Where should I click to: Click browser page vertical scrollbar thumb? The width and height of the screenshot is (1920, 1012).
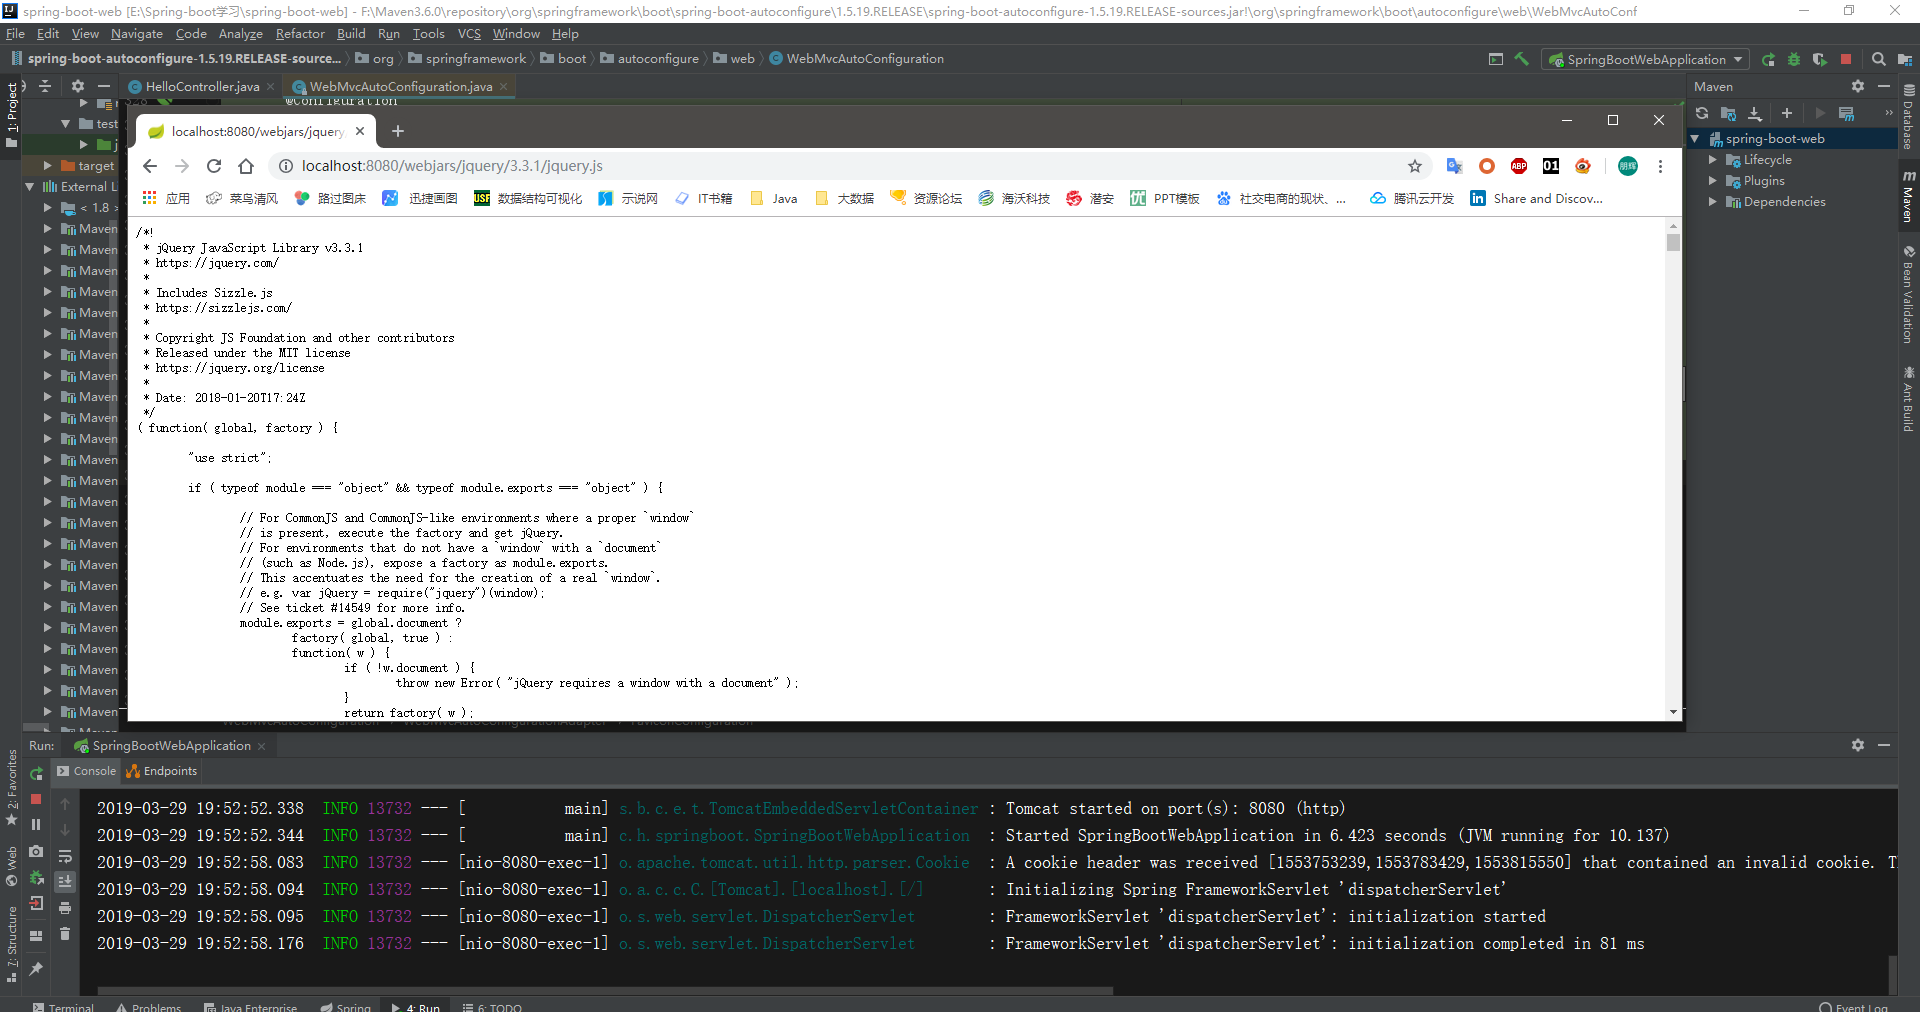coord(1673,242)
